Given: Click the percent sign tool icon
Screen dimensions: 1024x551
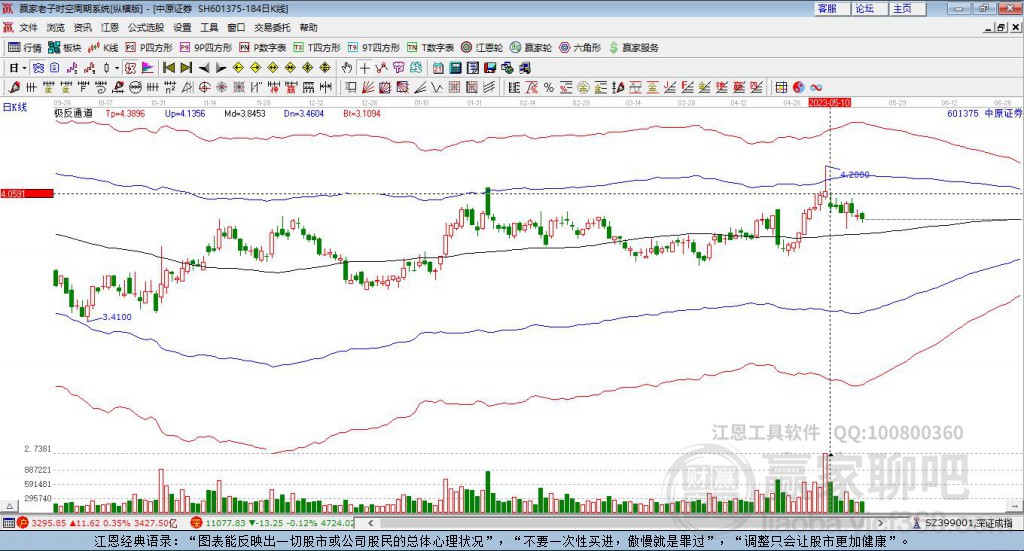Looking at the screenshot, I should click(549, 87).
